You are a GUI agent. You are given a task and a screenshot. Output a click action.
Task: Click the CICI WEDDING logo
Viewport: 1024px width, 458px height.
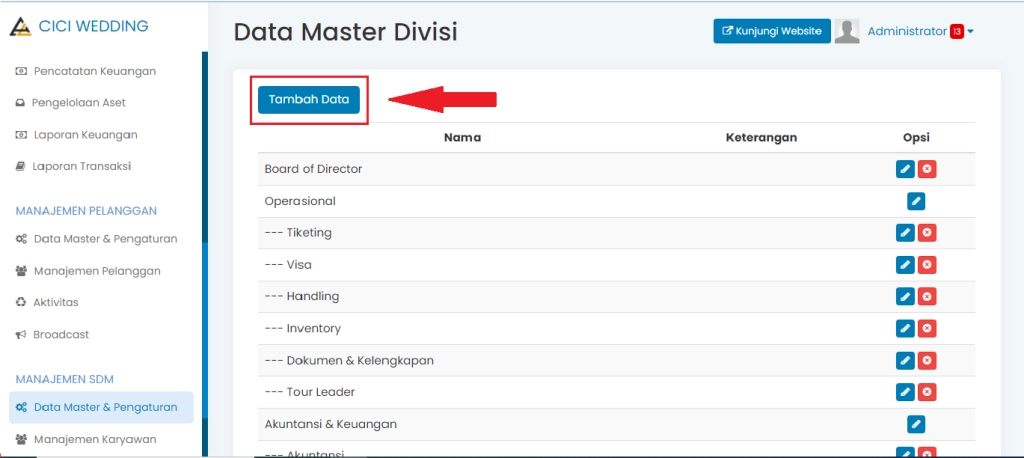(78, 27)
